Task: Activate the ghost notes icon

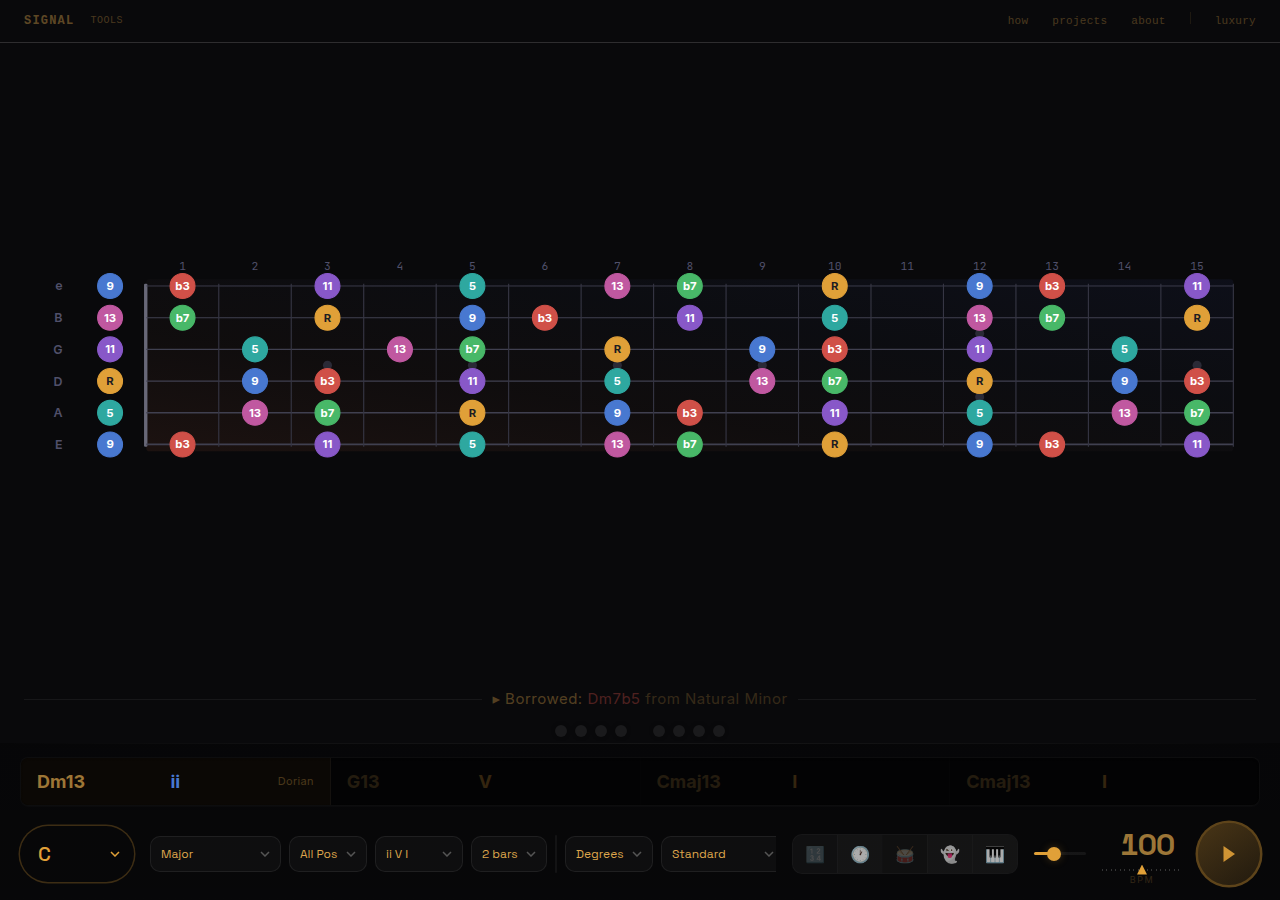Action: click(x=949, y=854)
